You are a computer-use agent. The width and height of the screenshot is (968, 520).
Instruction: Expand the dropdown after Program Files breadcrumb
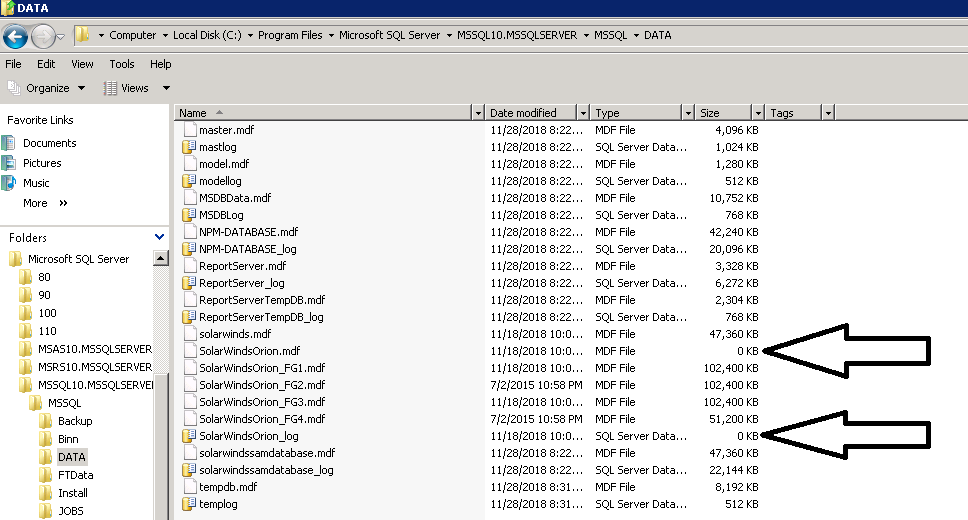[x=331, y=36]
